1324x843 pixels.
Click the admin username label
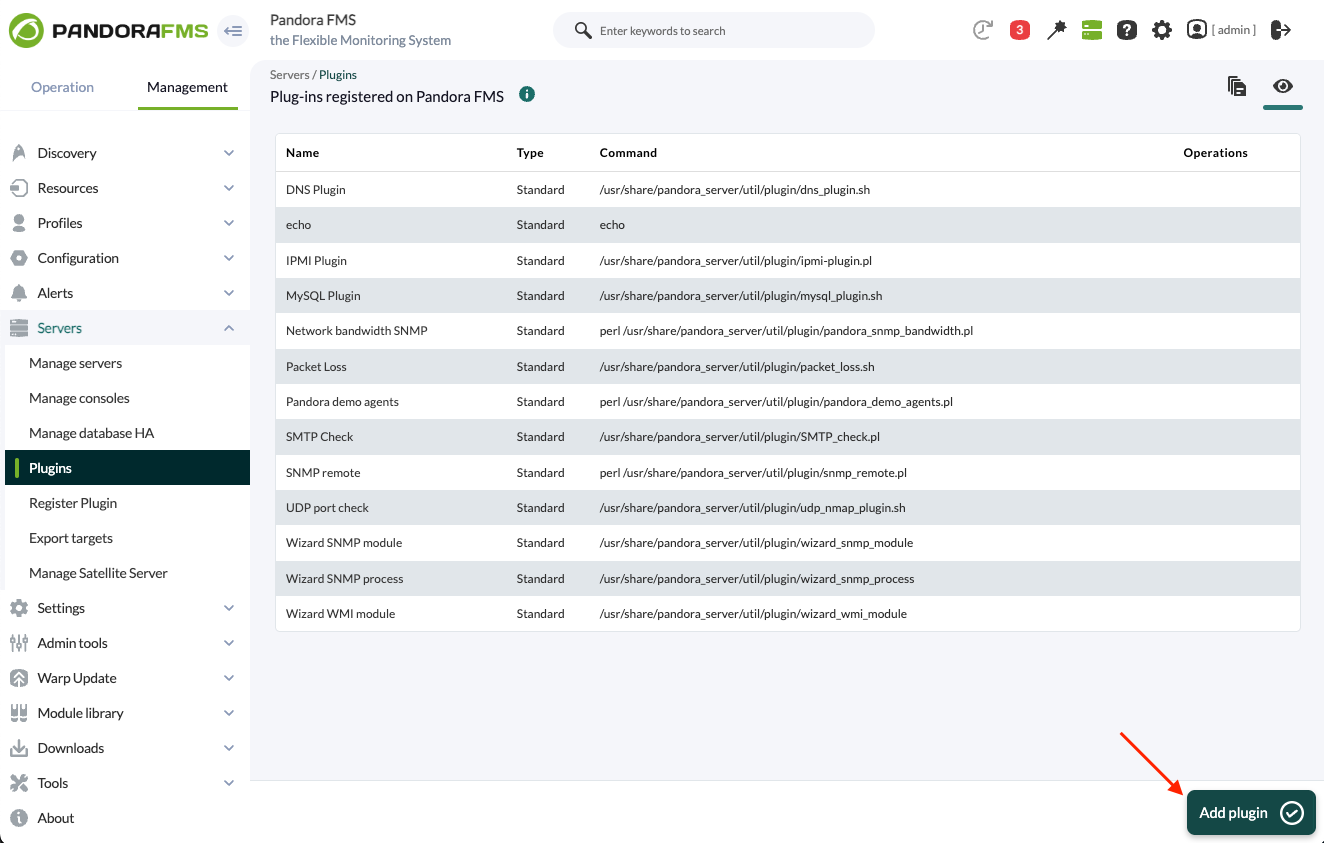(1234, 30)
